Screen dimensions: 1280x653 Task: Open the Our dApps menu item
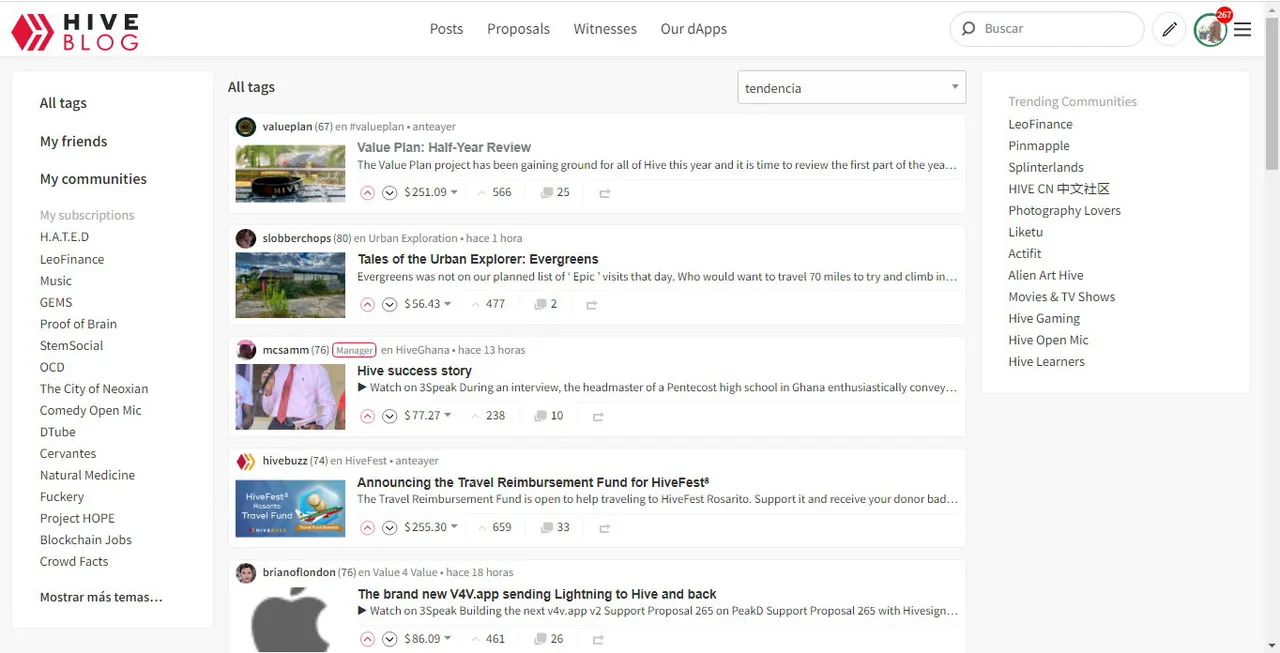[694, 29]
